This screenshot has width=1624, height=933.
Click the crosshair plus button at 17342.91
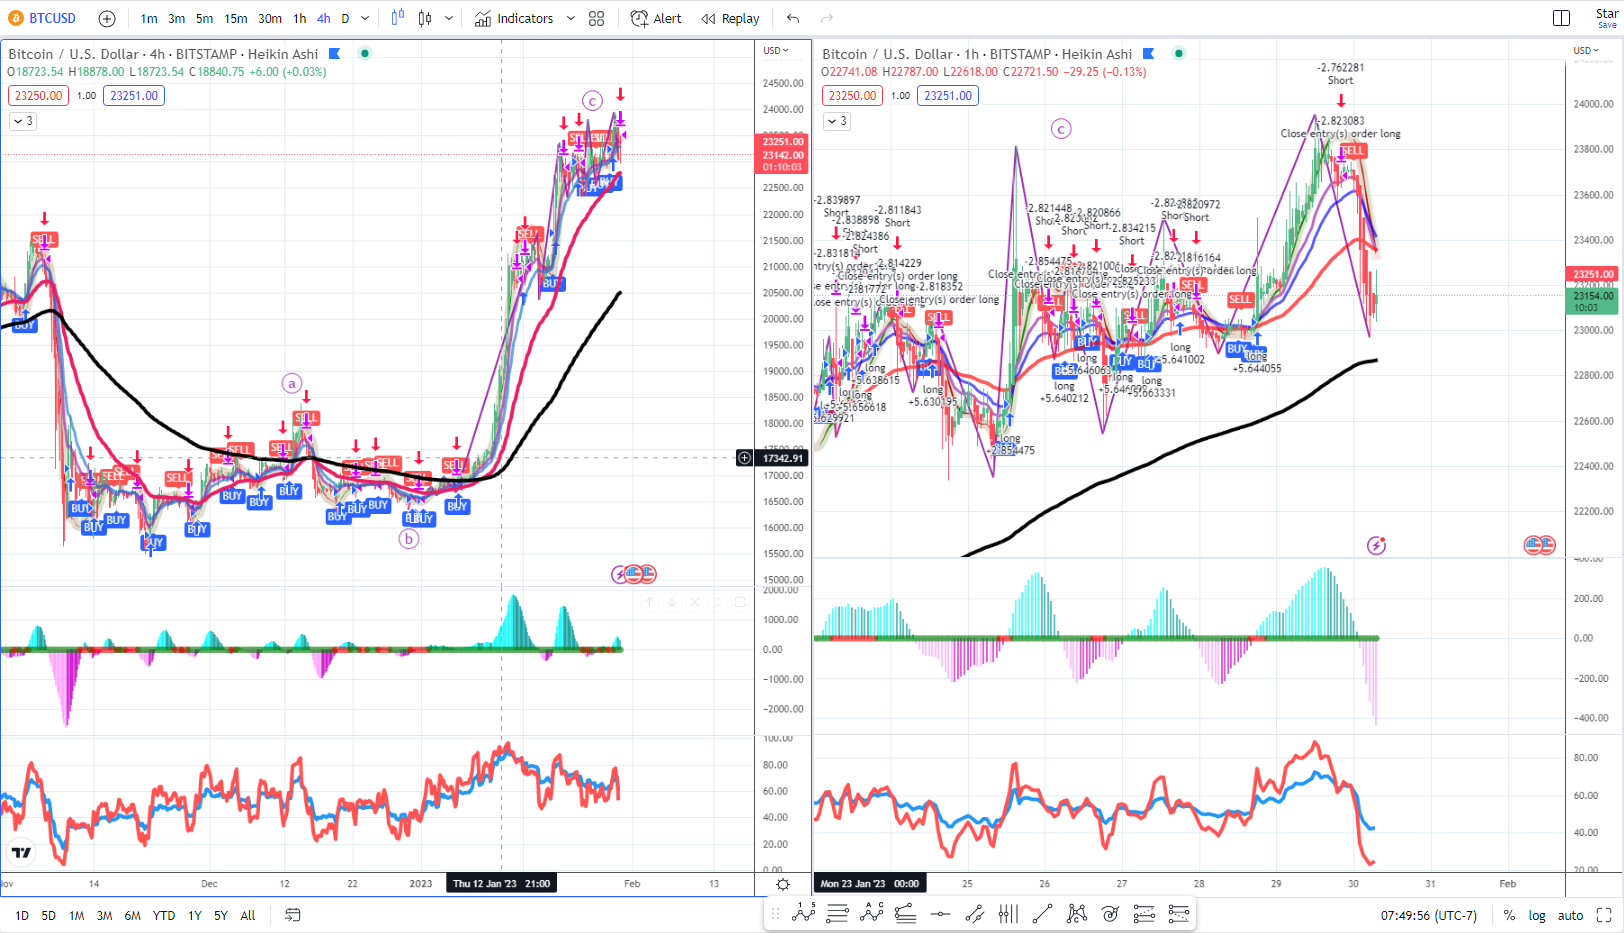click(745, 458)
